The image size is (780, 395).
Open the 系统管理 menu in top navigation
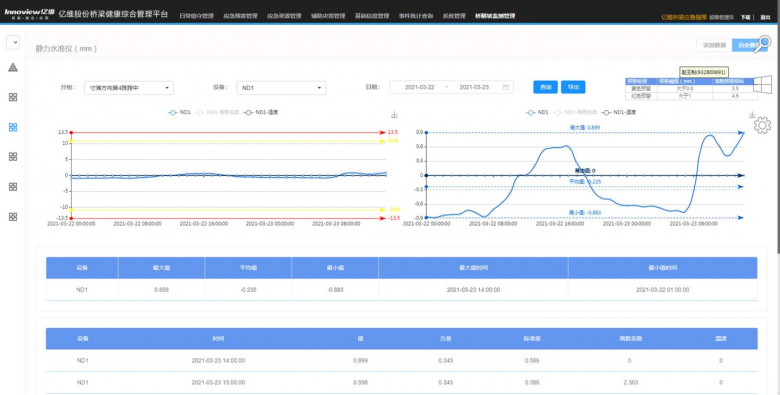click(454, 16)
